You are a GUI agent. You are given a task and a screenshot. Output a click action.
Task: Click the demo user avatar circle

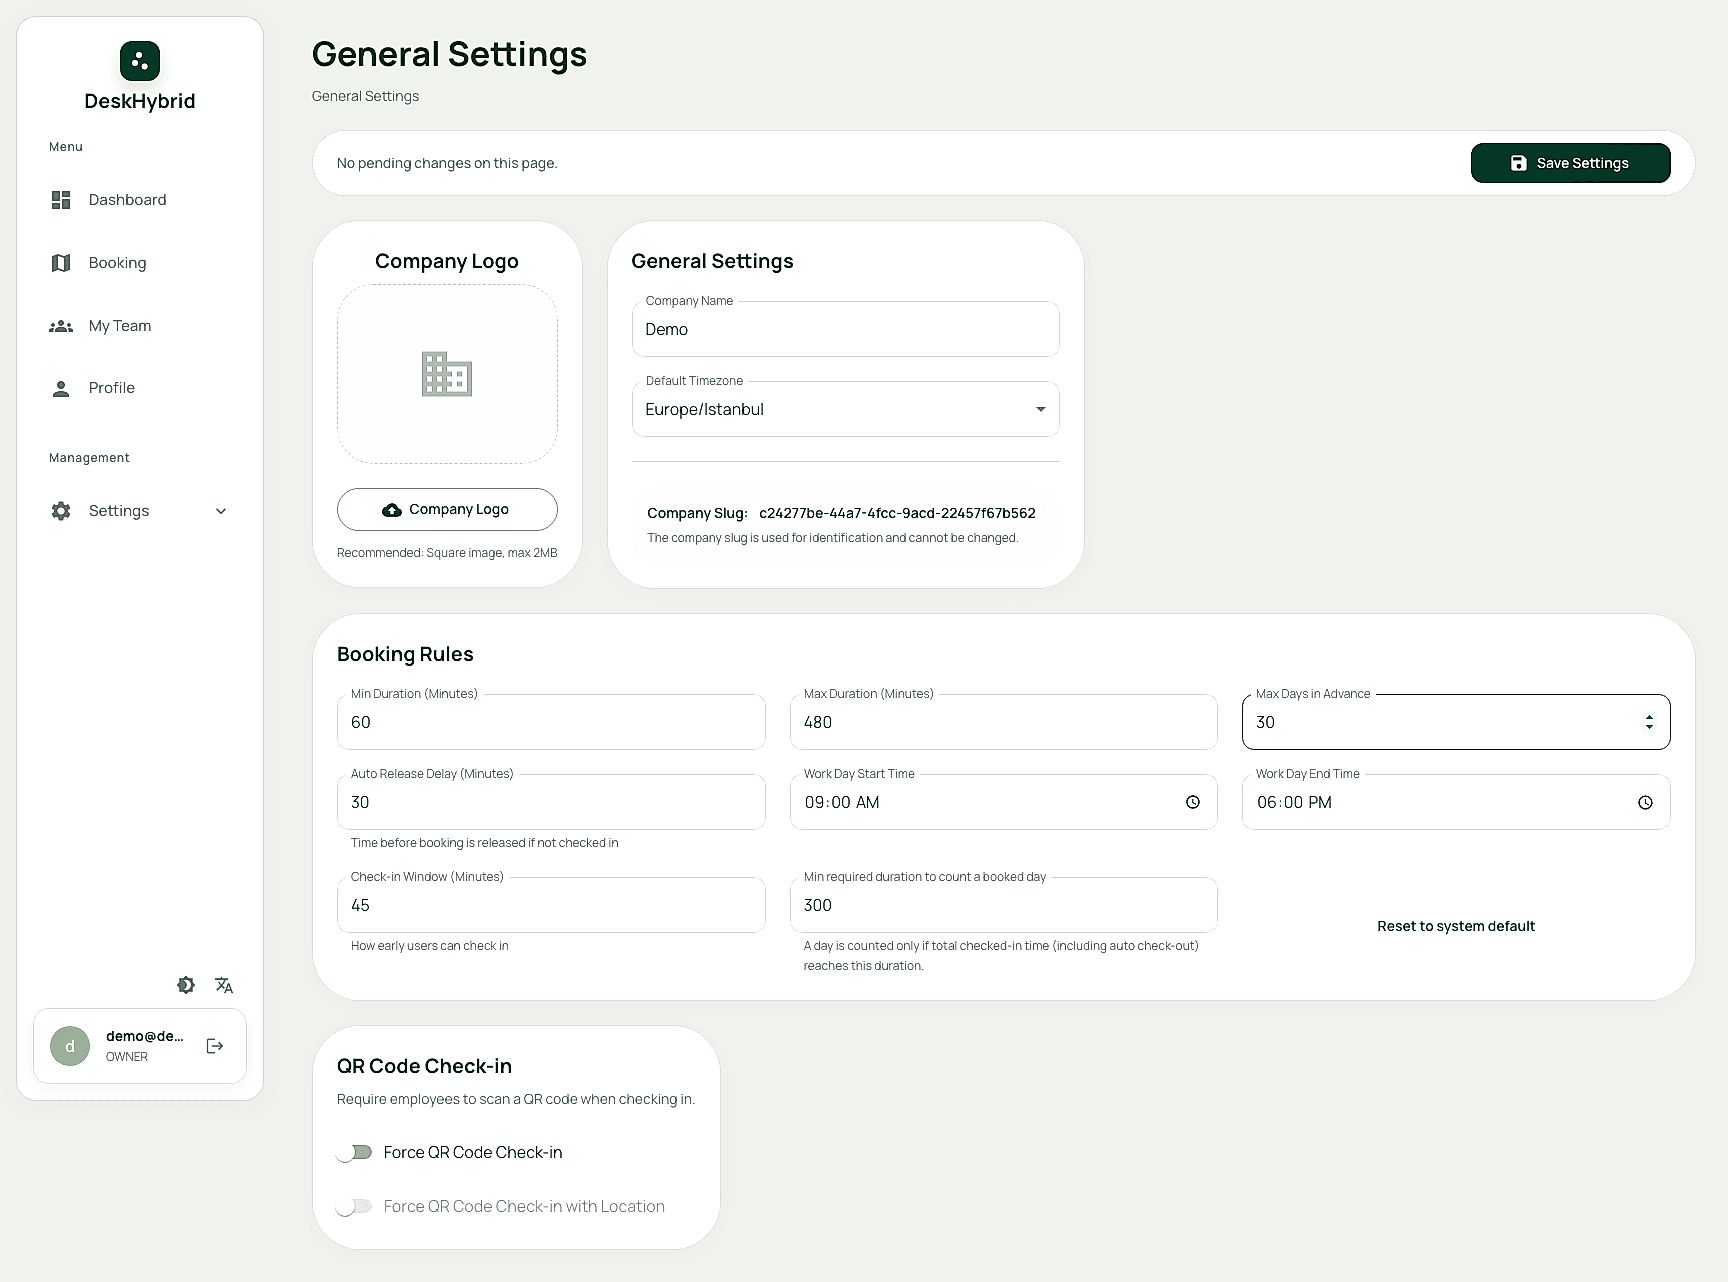click(x=69, y=1045)
